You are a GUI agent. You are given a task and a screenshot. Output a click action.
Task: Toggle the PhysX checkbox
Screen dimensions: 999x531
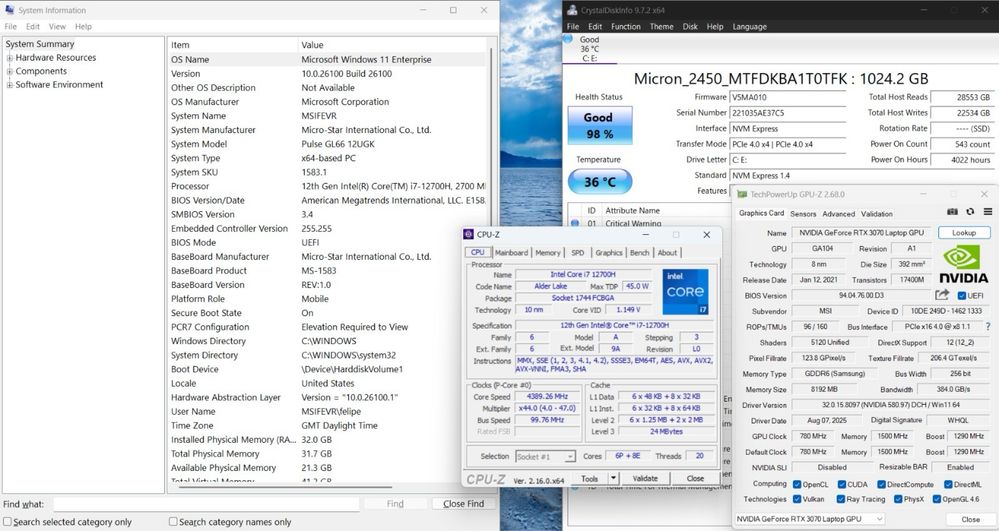(x=898, y=499)
